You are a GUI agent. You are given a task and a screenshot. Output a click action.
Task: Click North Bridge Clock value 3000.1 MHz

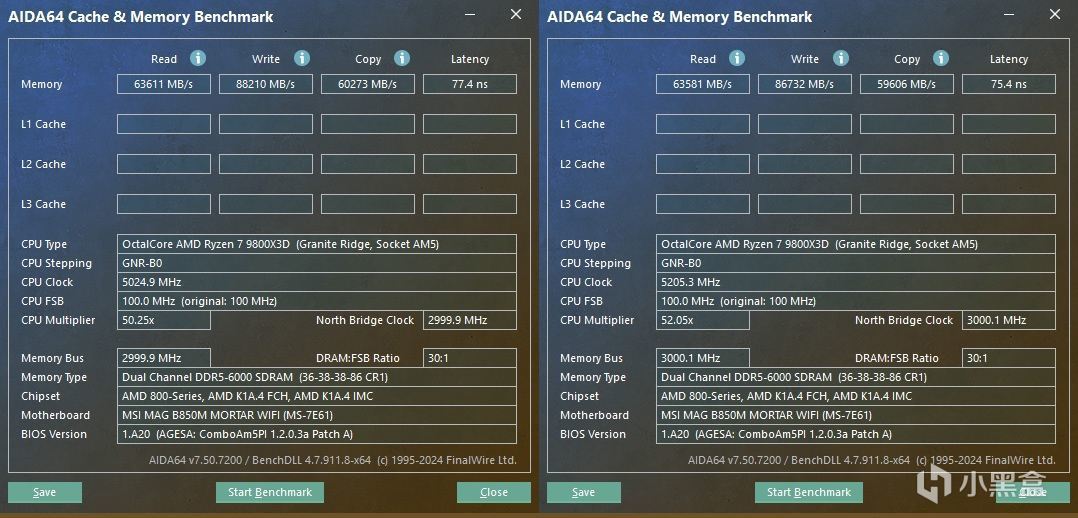[1009, 320]
